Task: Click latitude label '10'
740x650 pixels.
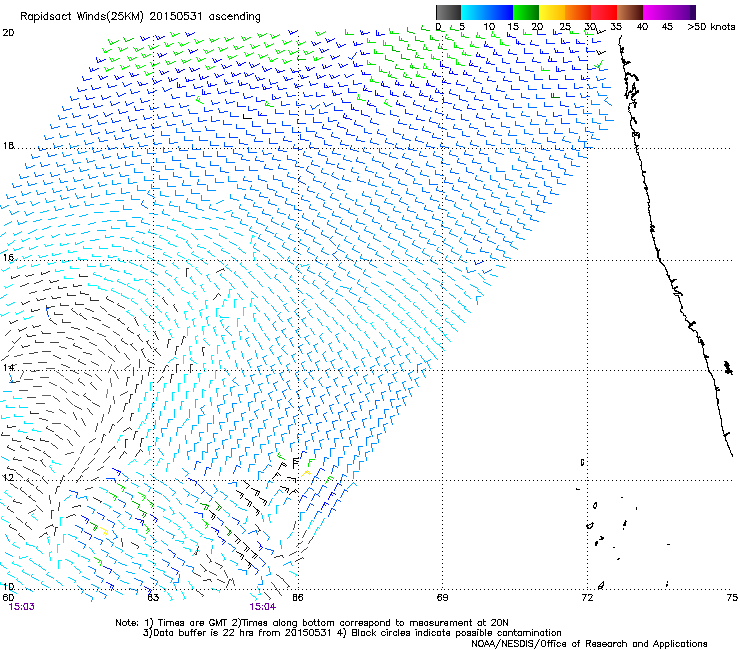Action: tap(8, 587)
